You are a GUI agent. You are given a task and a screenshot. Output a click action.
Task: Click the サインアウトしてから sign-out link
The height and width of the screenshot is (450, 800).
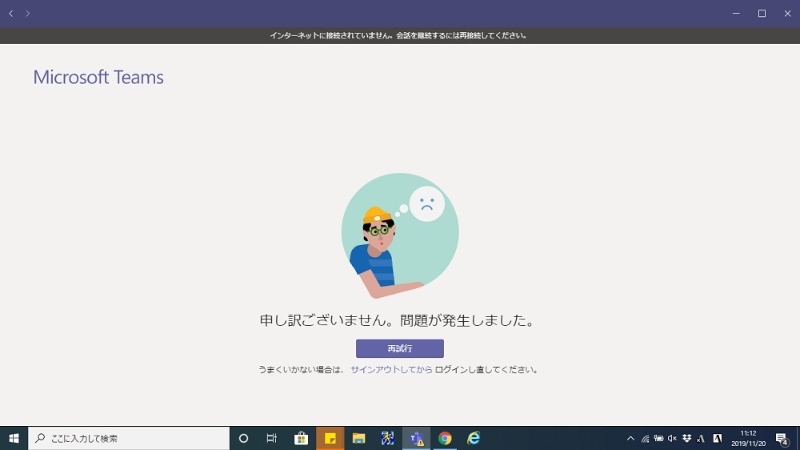point(391,369)
